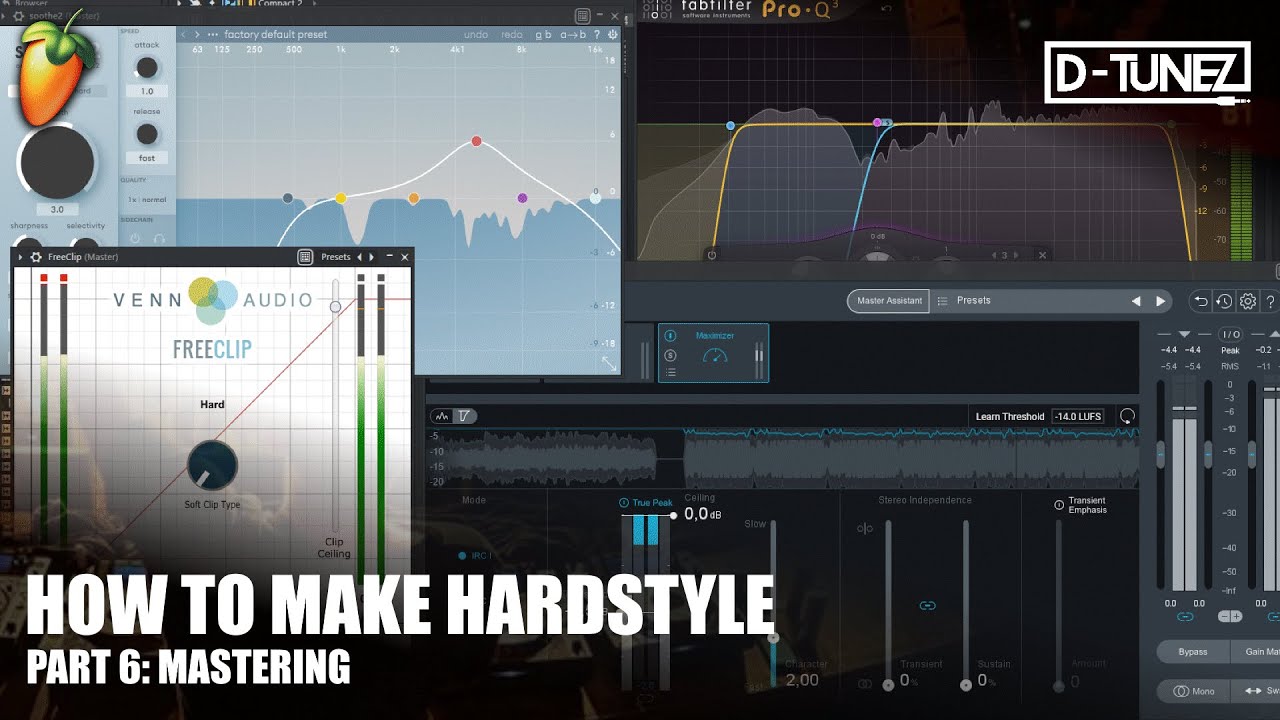Open soothe2 settings cog icon

point(612,34)
